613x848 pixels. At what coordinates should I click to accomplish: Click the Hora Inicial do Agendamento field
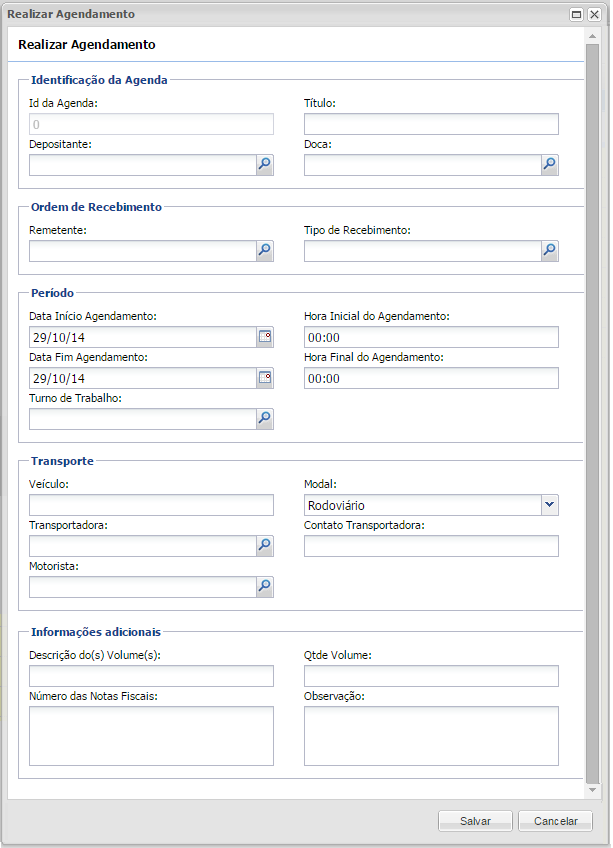[x=431, y=337]
